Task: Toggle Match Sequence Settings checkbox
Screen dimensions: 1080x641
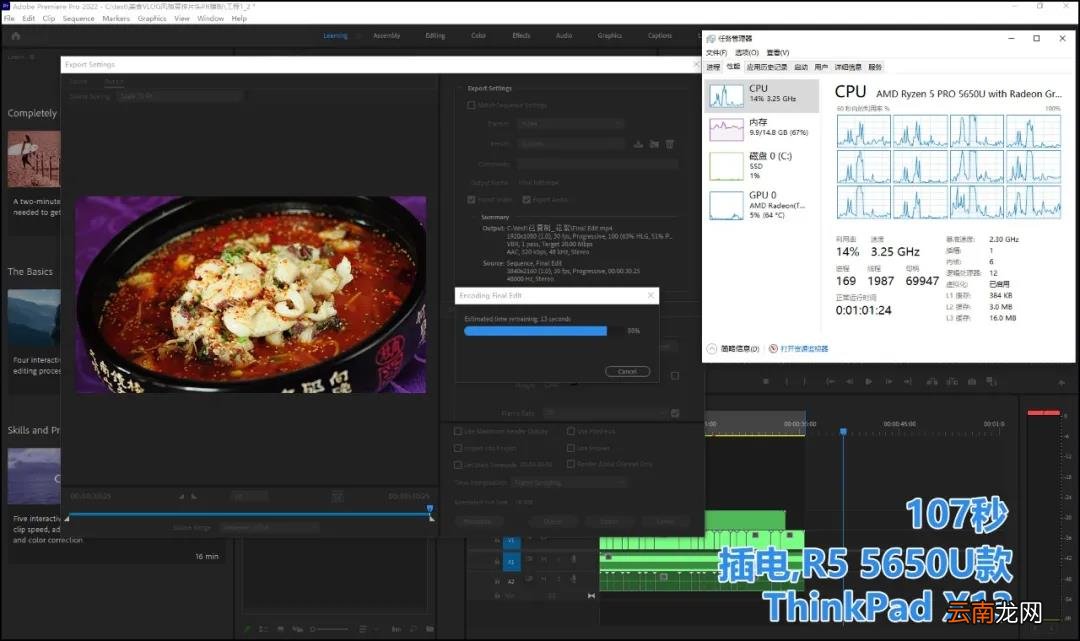Action: pos(471,105)
